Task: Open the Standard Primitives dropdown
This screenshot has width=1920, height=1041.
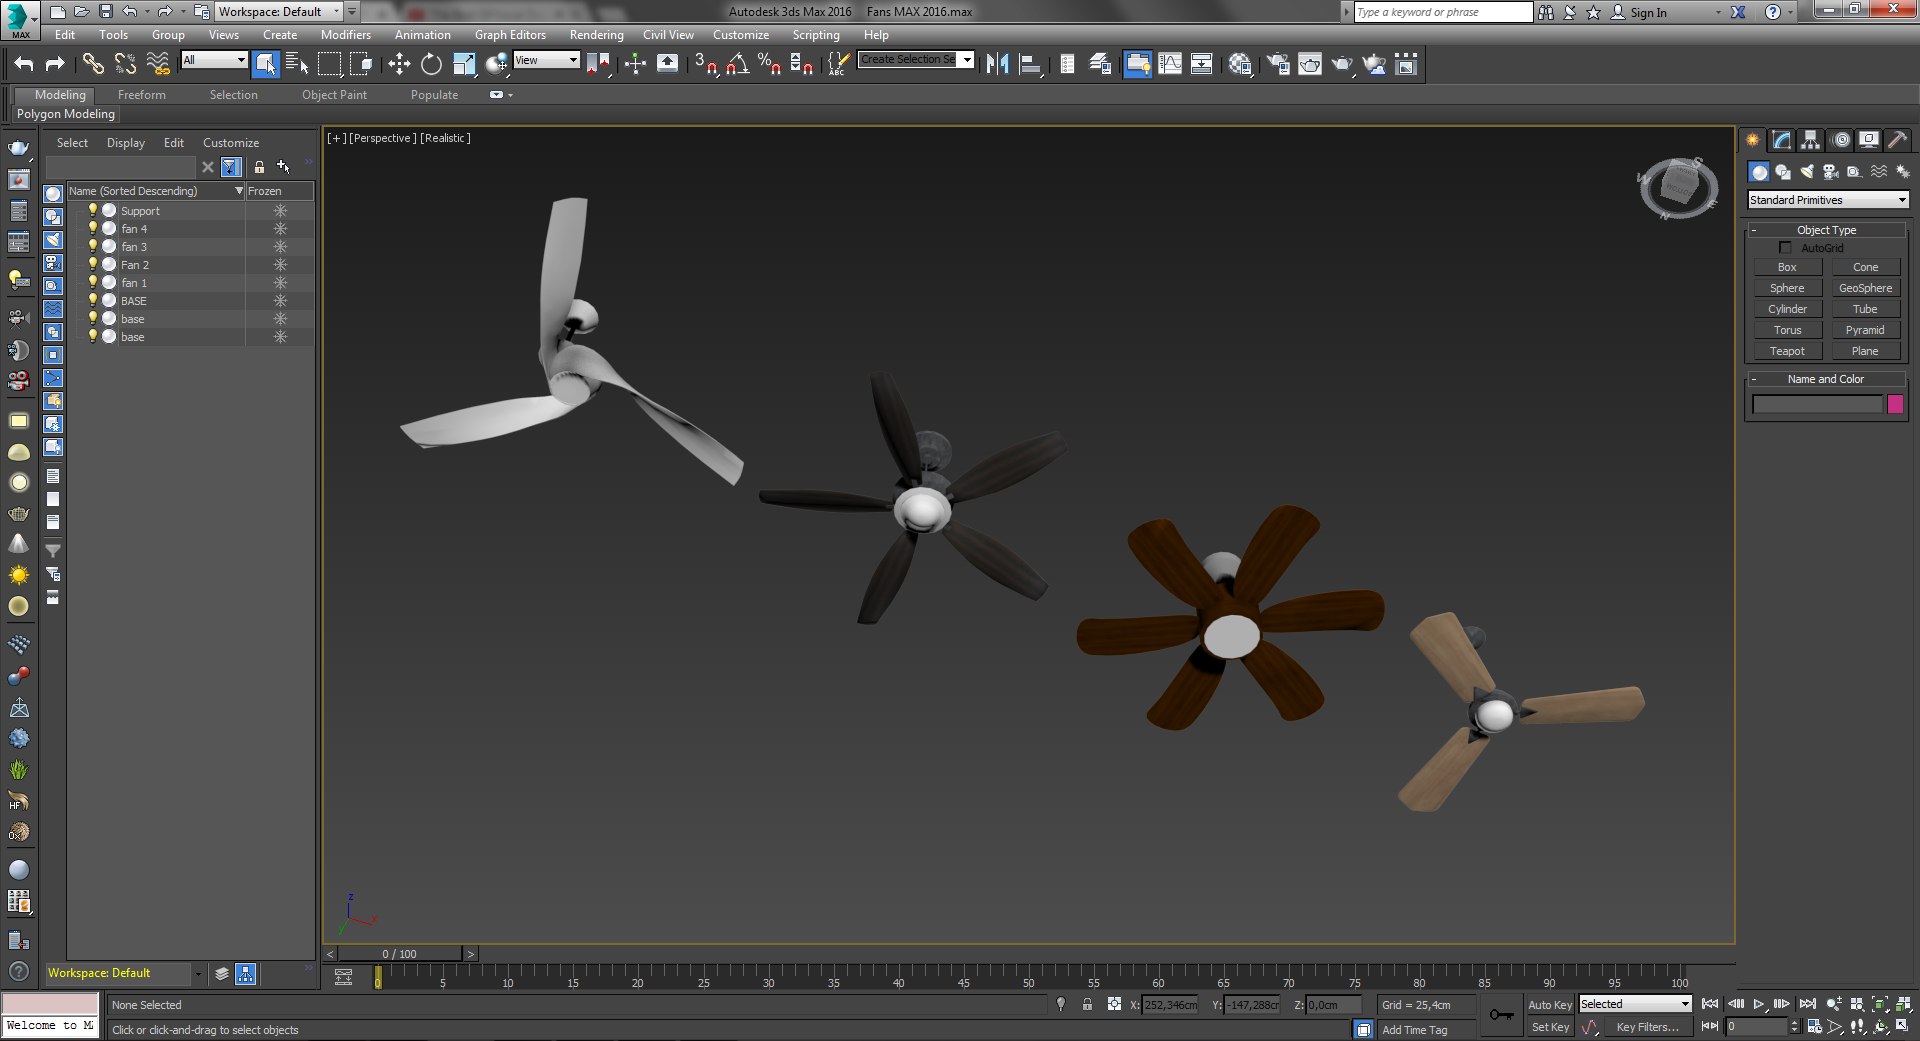Action: [x=1827, y=200]
